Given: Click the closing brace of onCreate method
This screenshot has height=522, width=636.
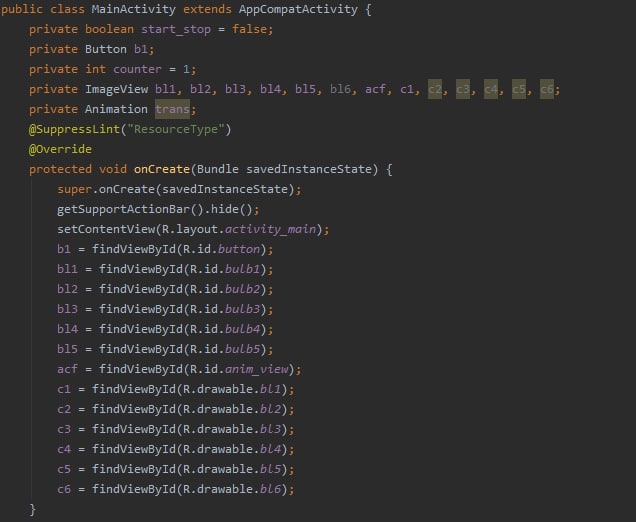Looking at the screenshot, I should tap(32, 509).
